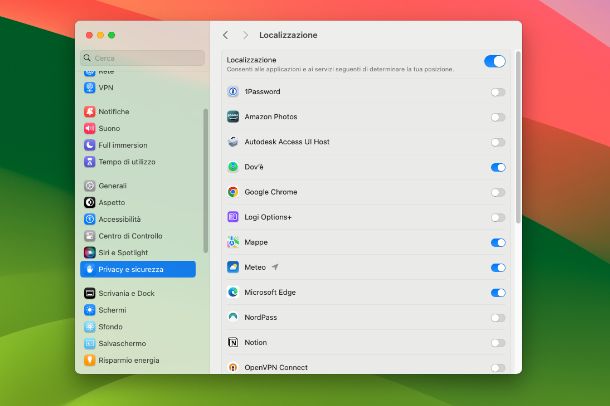Screen dimensions: 610x406
Task: Click the Accessibilità sidebar icon
Action: (89, 219)
